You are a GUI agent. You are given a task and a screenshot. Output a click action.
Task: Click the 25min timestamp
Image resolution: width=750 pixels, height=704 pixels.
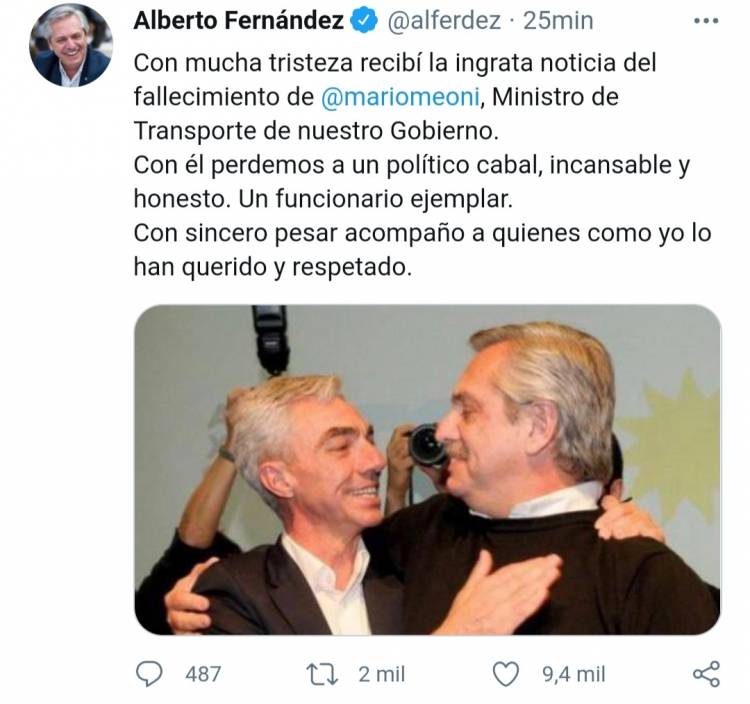point(558,21)
